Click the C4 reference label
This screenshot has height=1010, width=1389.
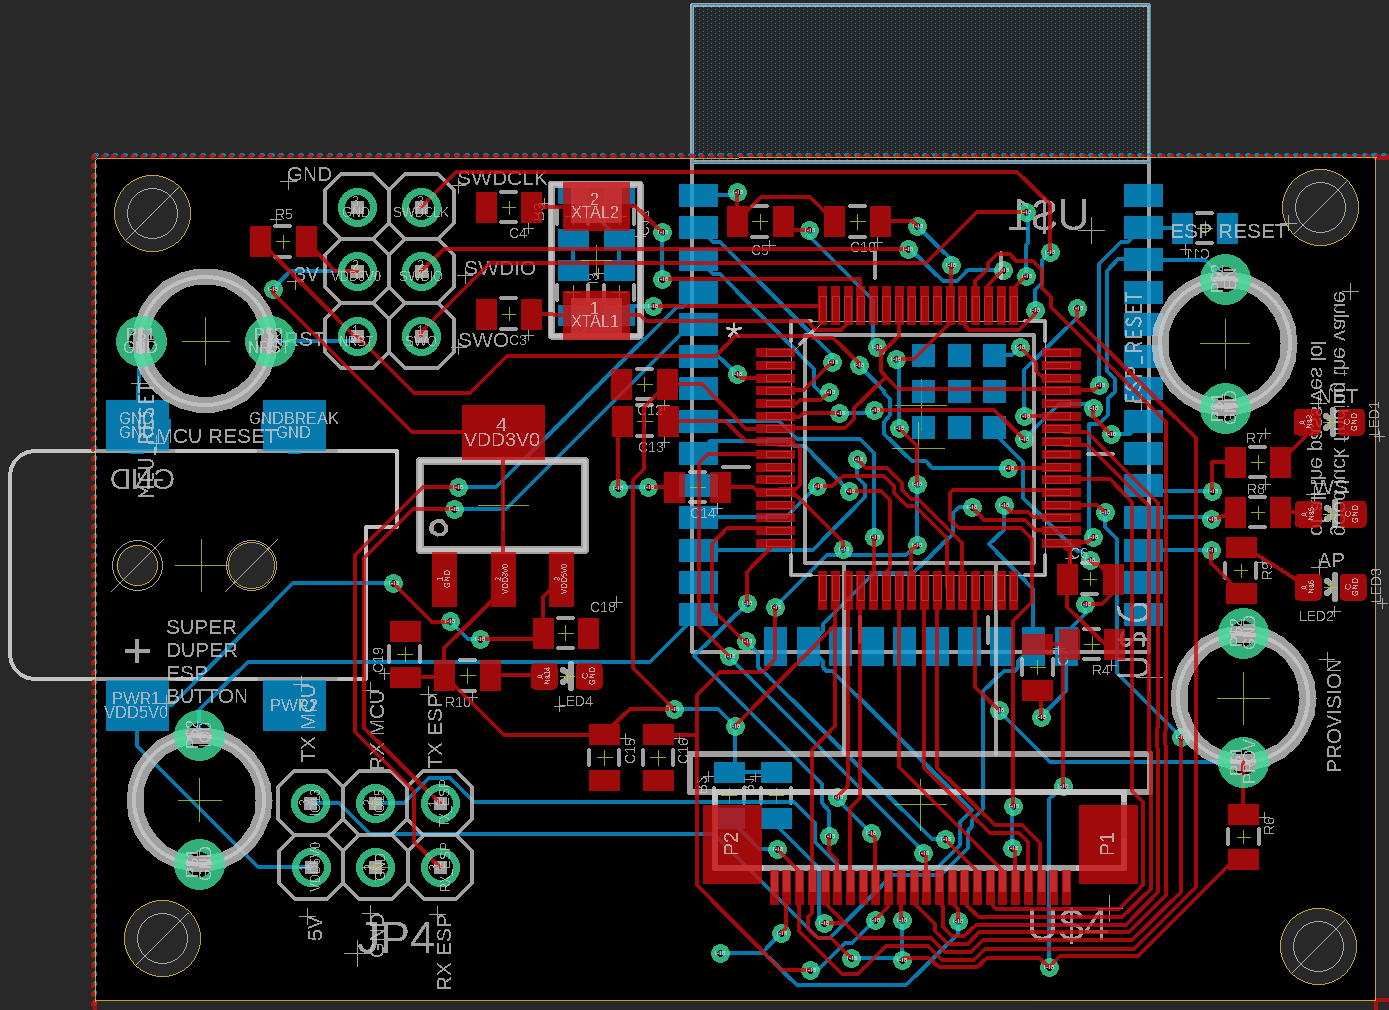coord(518,233)
